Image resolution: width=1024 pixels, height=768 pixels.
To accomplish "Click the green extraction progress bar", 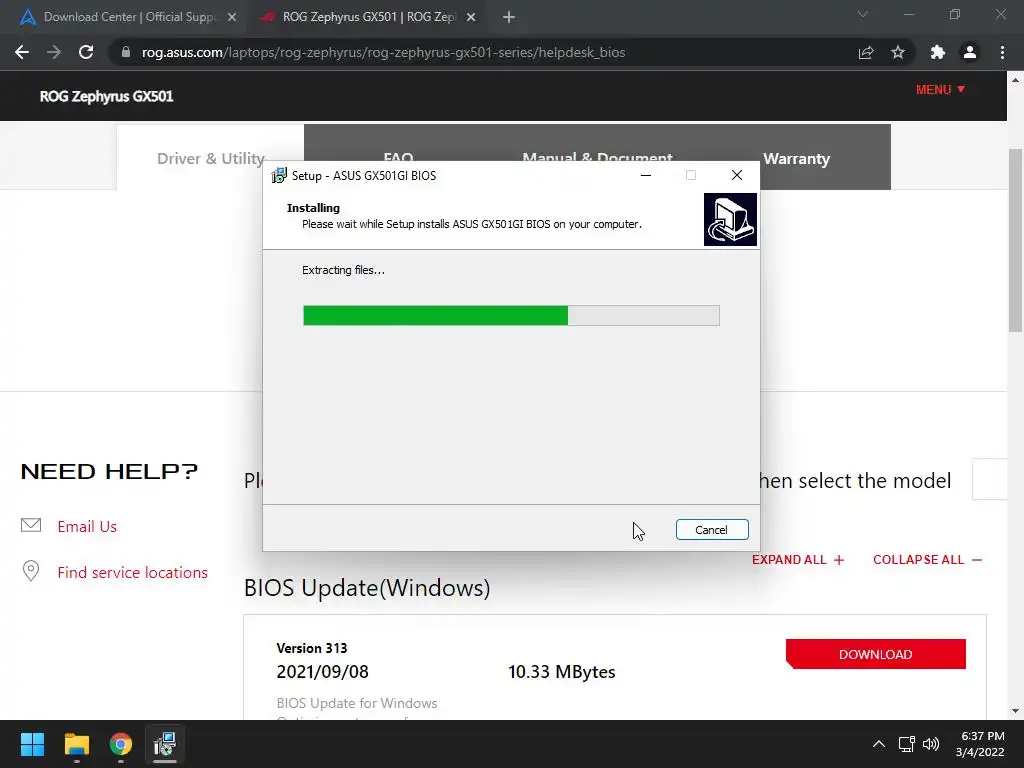I will (511, 315).
